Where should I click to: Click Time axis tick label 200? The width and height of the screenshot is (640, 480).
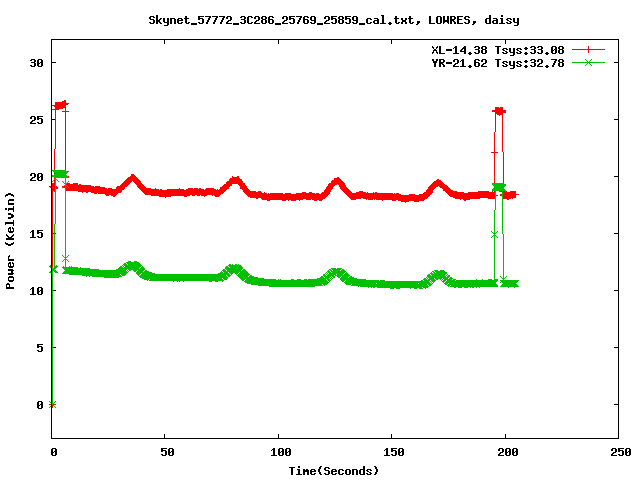click(507, 452)
